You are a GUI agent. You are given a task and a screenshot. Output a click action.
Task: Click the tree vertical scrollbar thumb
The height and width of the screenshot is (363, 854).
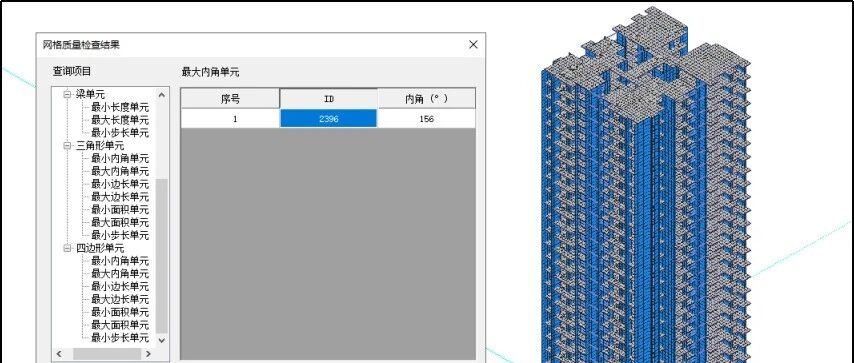(x=162, y=255)
